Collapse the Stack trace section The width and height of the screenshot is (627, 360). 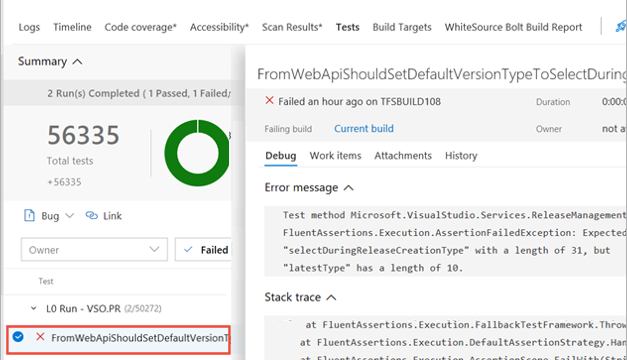click(x=331, y=298)
